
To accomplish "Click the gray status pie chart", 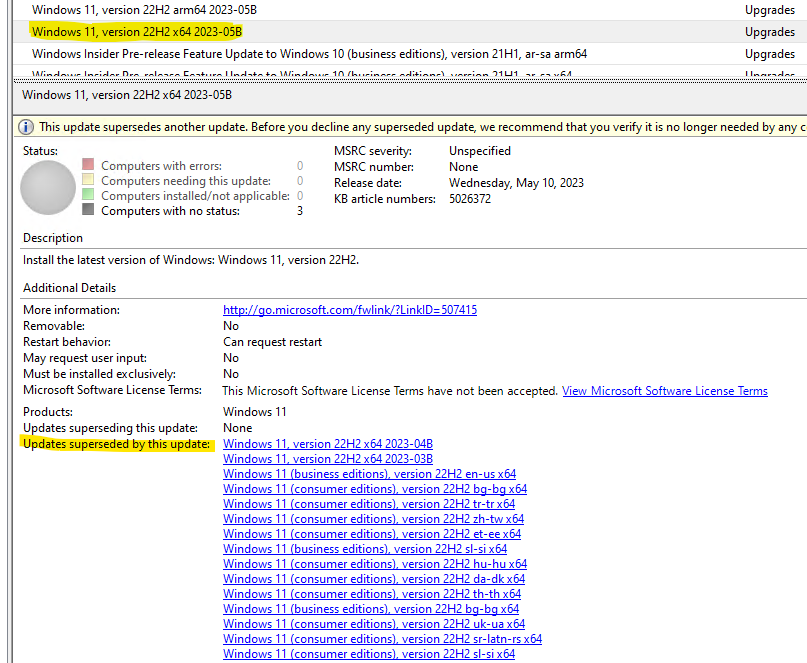I will tap(48, 187).
